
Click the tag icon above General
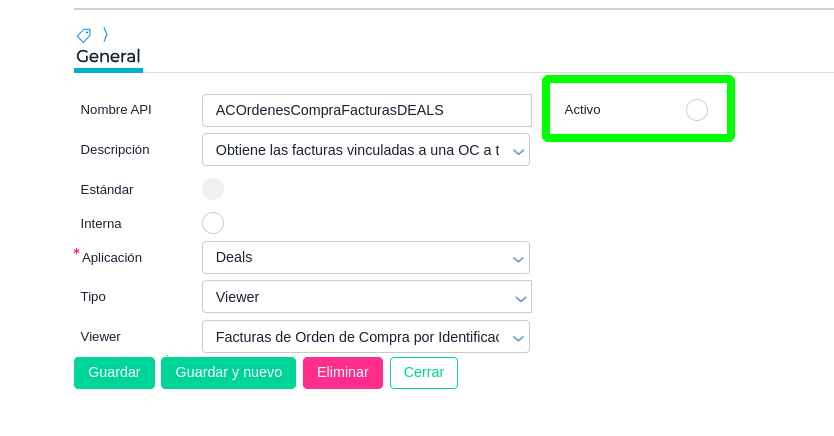click(84, 35)
